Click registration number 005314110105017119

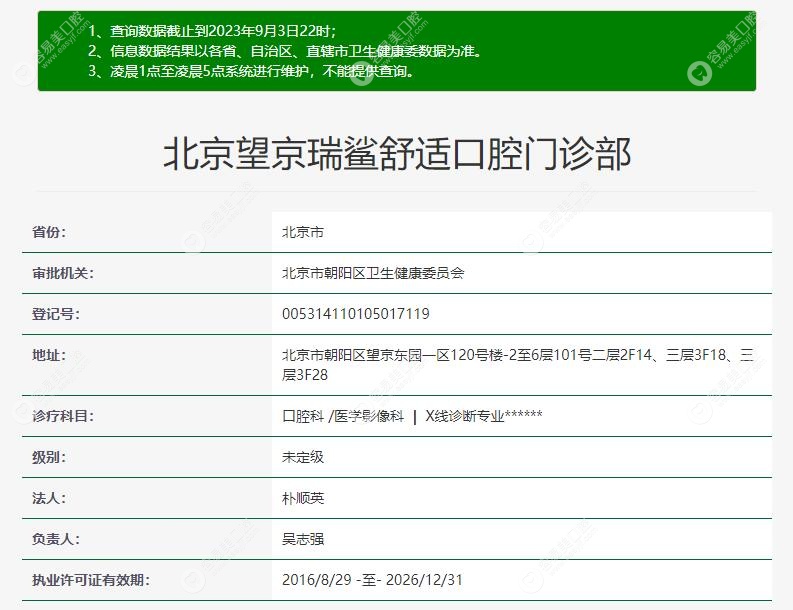pyautogui.click(x=356, y=314)
